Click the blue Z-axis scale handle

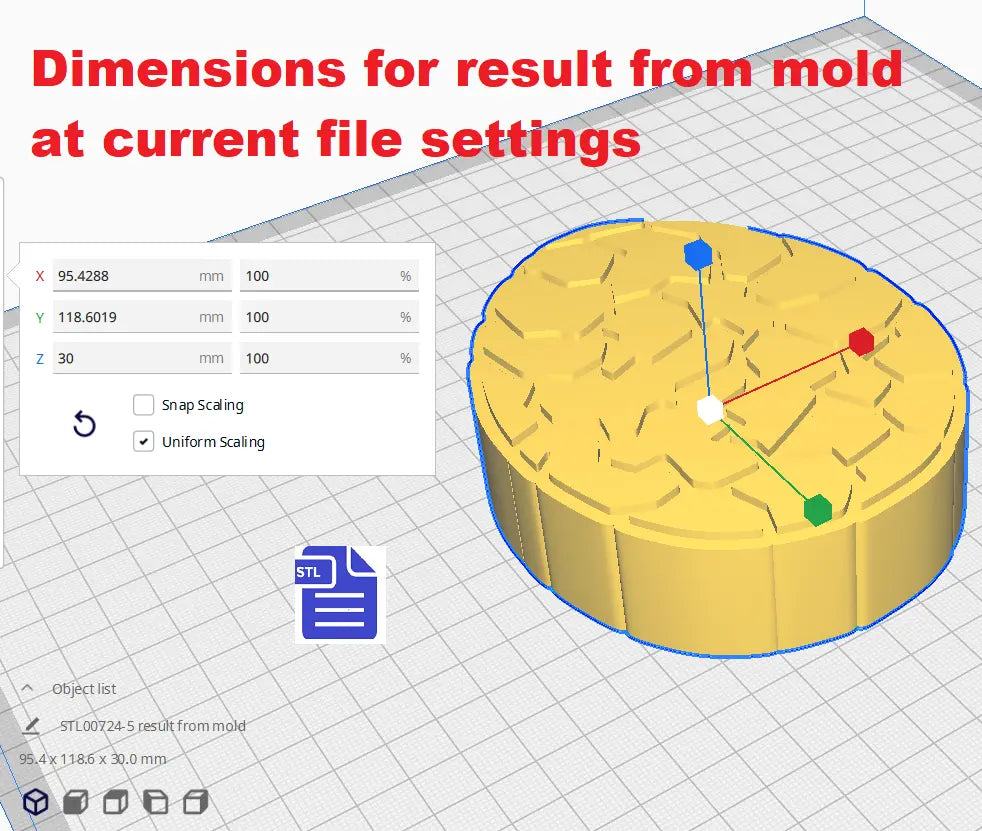click(x=697, y=255)
